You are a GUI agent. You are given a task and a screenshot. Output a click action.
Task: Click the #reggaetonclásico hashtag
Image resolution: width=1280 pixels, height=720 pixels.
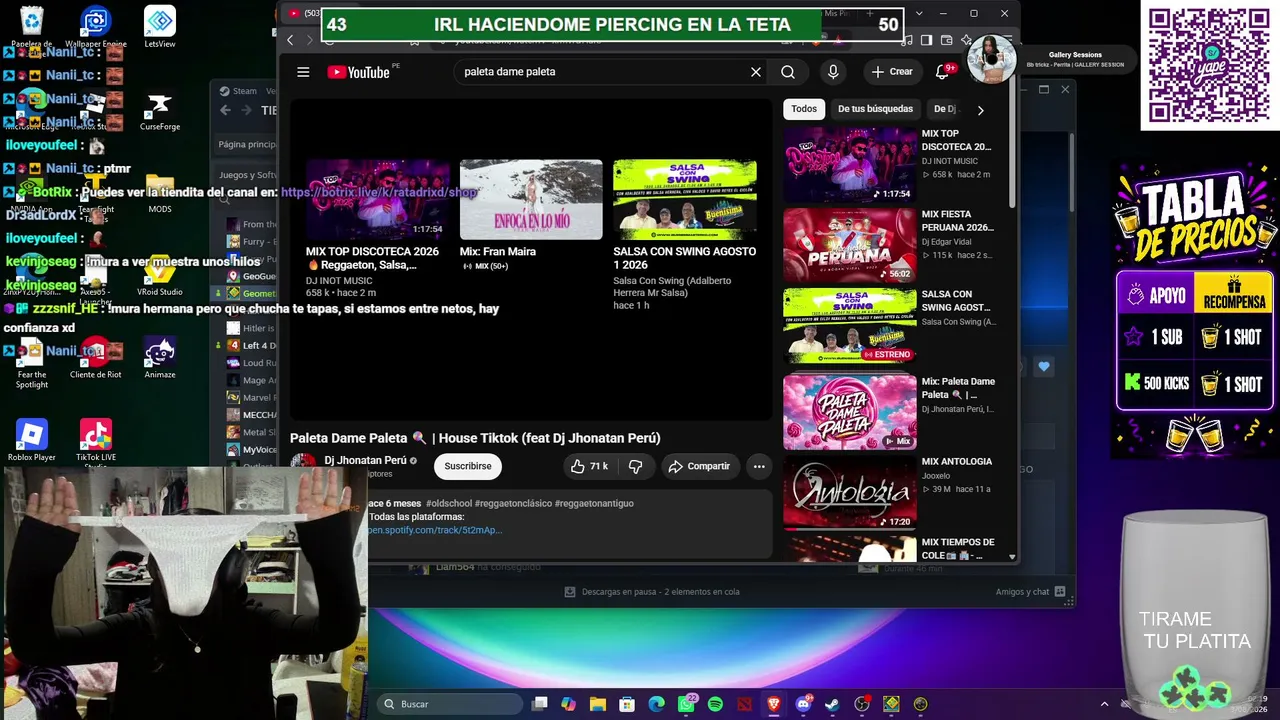[513, 504]
